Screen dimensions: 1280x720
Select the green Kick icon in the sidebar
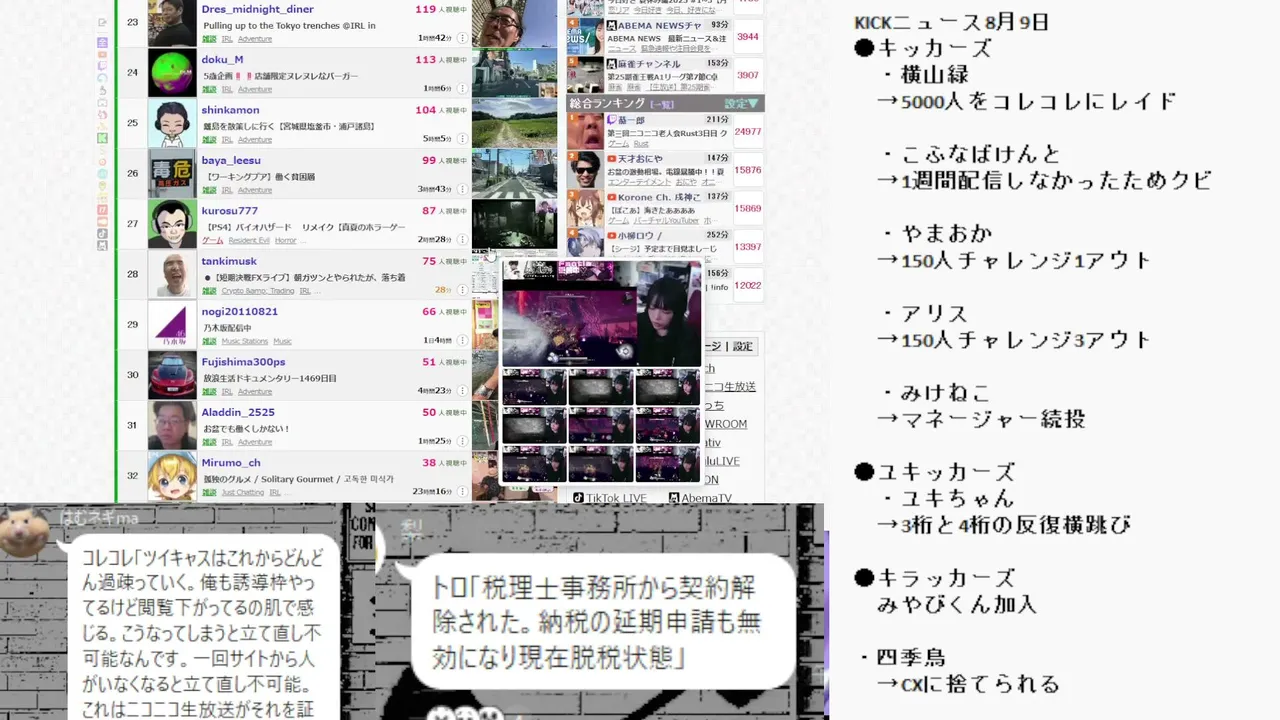click(102, 137)
